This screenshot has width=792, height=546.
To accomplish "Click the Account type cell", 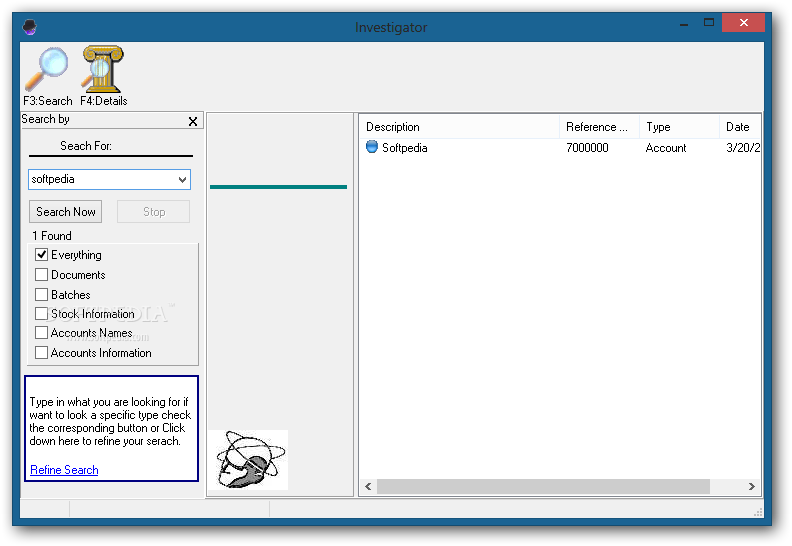I will coord(666,148).
